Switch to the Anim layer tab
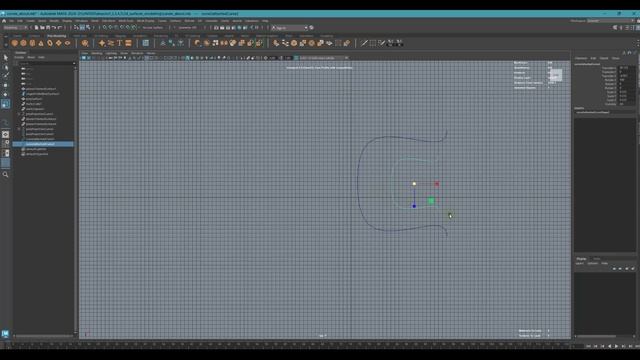The width and height of the screenshot is (640, 360). (x=596, y=258)
